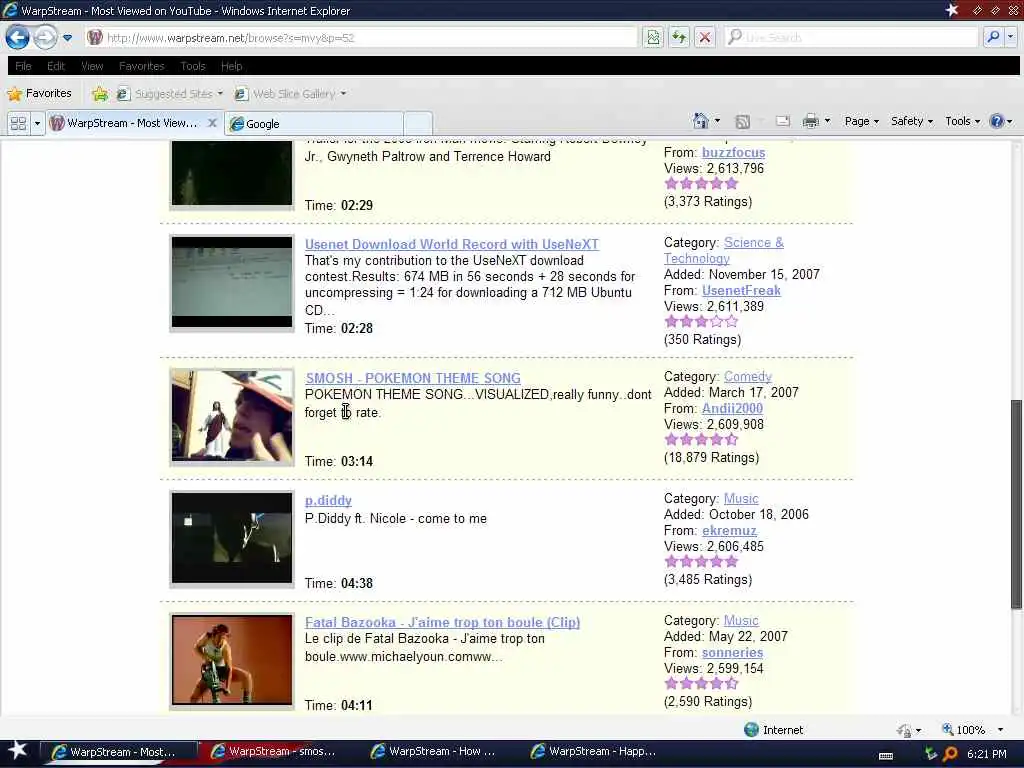
Task: Open the Tools menu in menu bar
Action: pos(193,66)
